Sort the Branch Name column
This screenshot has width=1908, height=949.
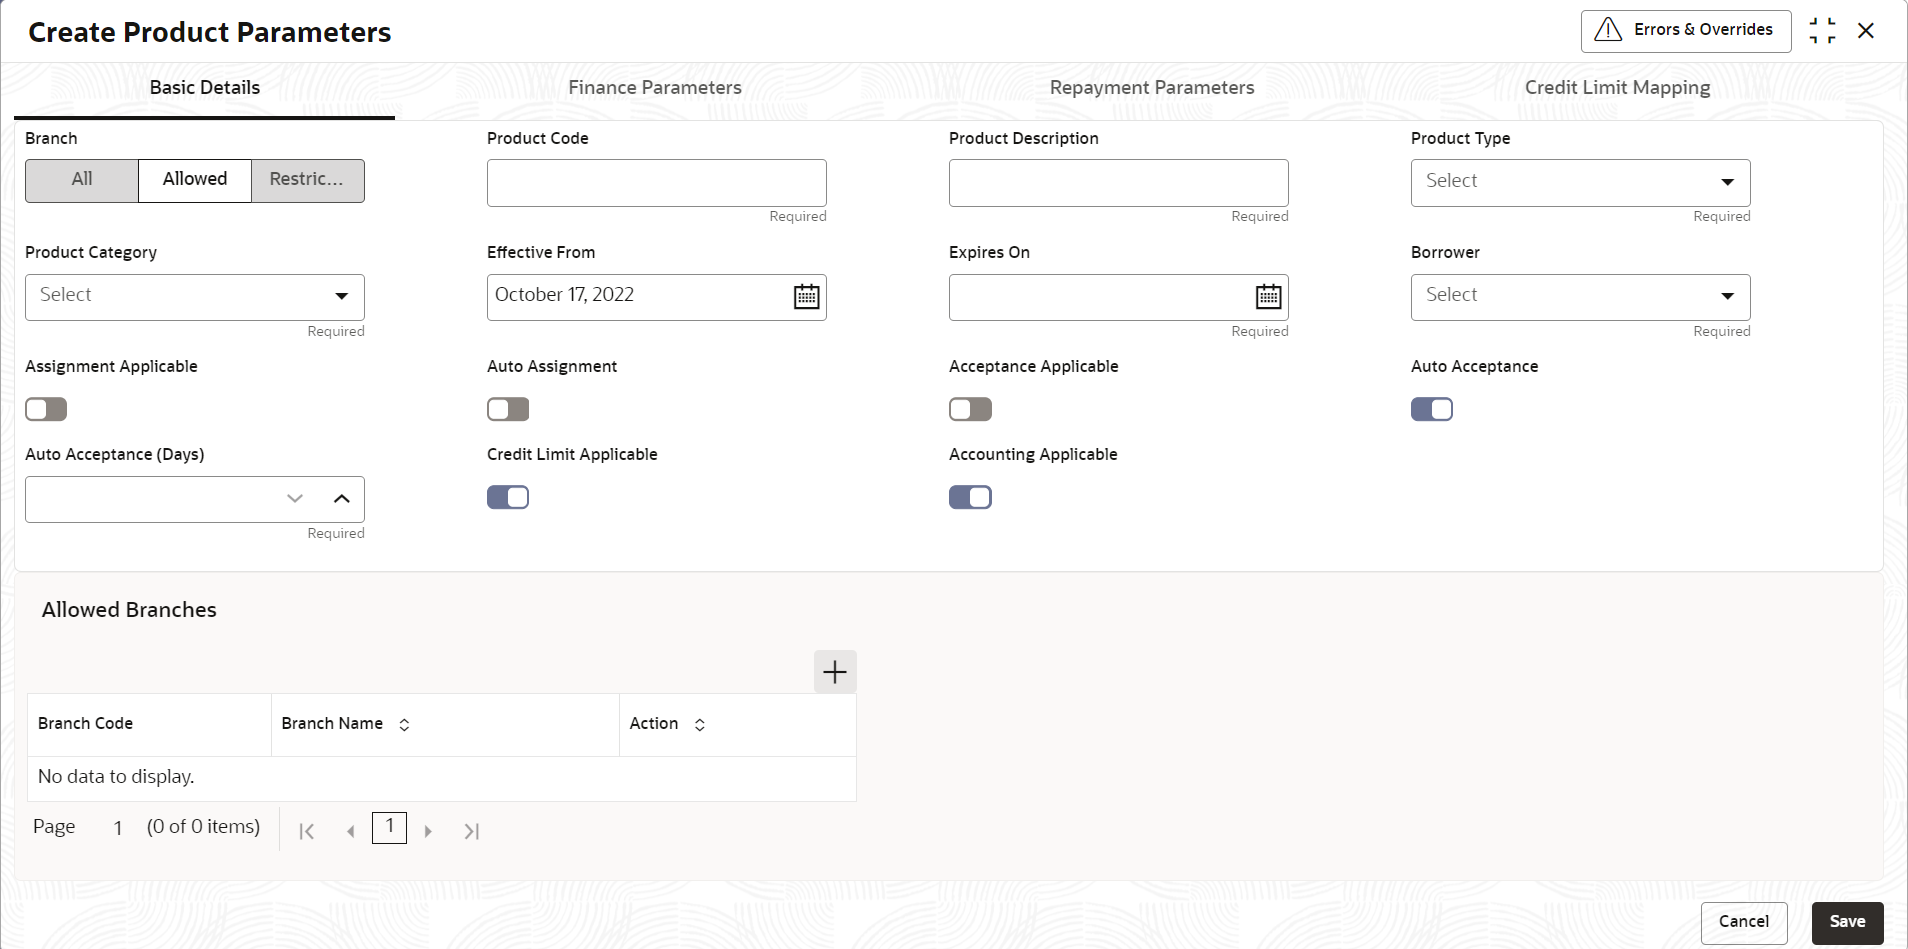[x=404, y=725]
